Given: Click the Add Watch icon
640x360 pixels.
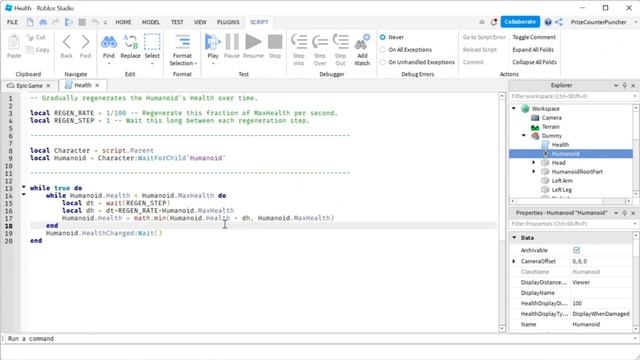Looking at the screenshot, I should 362,42.
